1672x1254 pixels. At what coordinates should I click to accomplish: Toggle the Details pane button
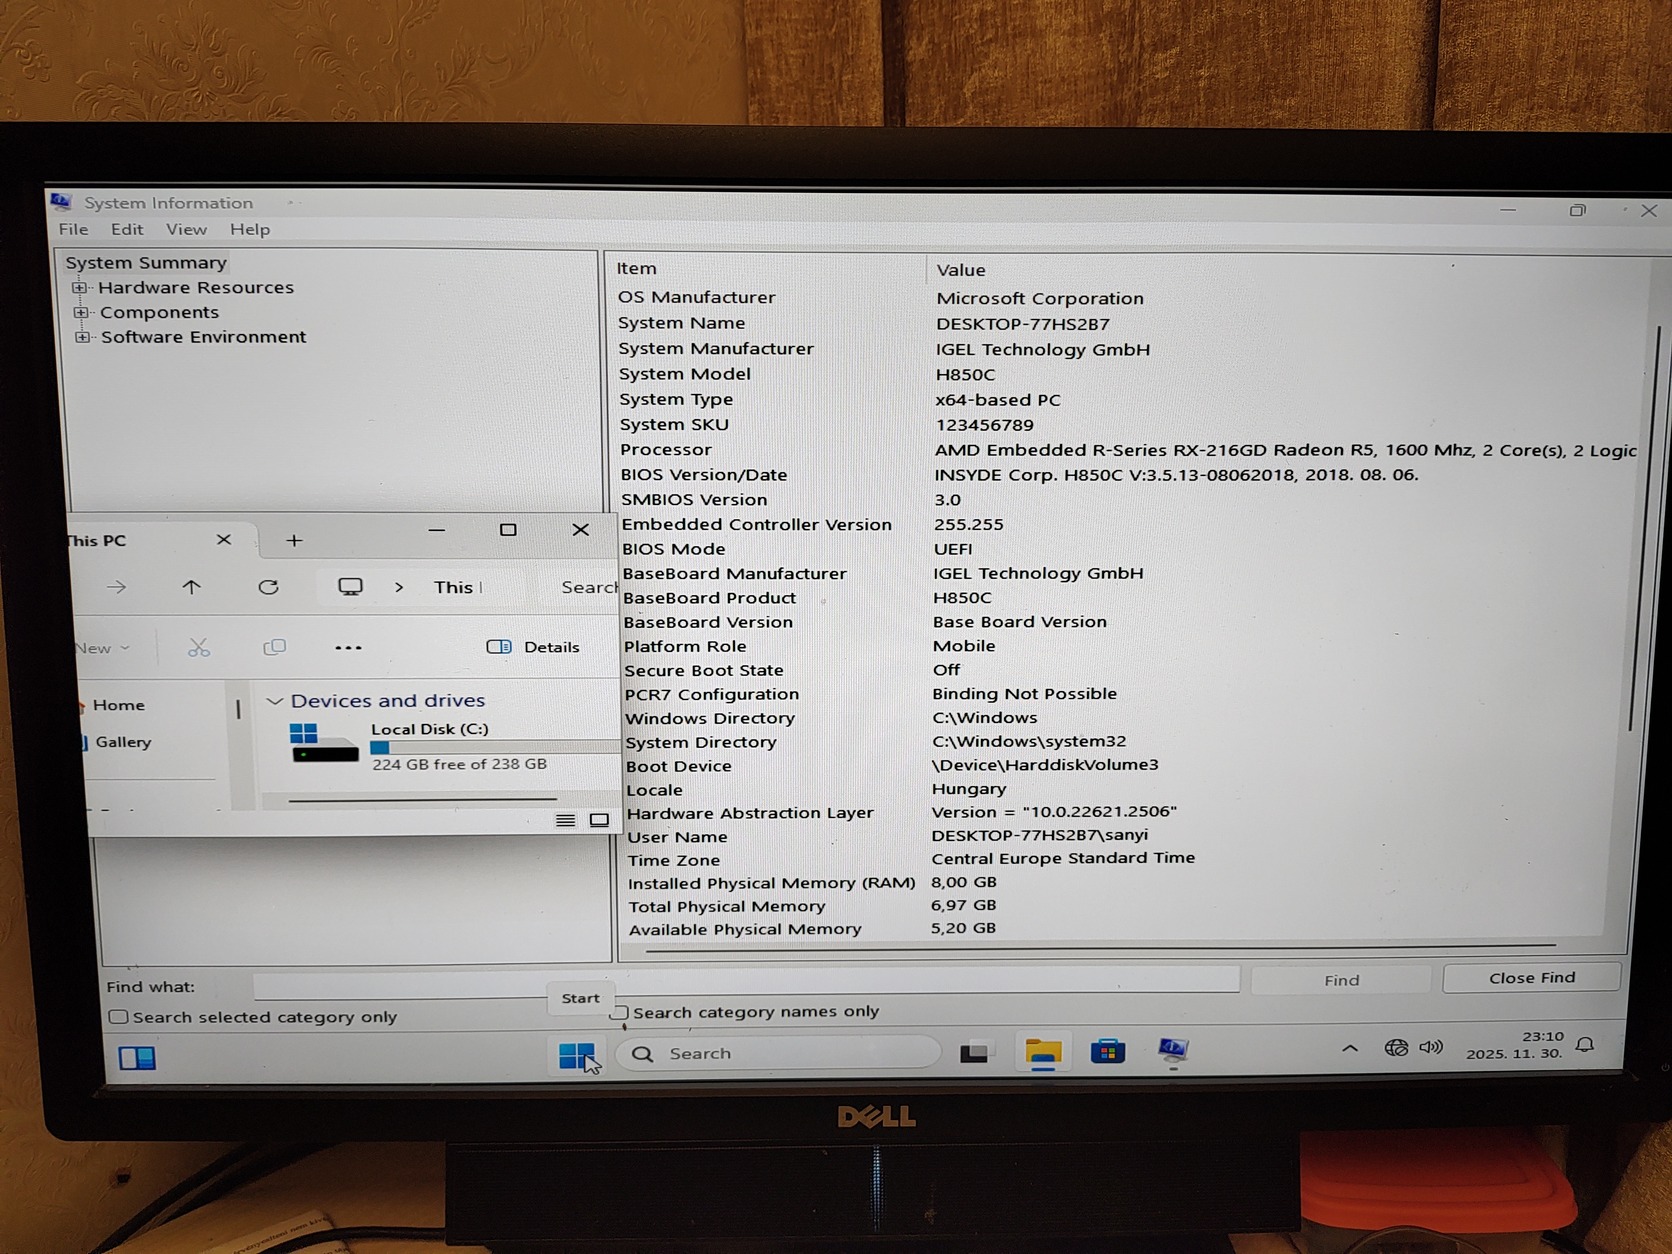[x=533, y=647]
